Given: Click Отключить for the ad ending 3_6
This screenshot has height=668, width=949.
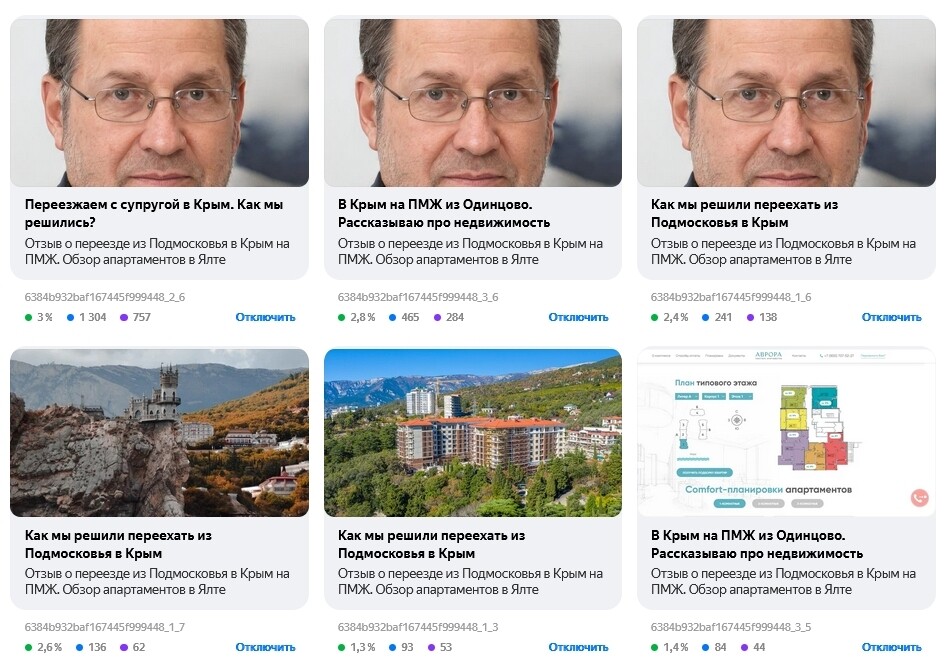Looking at the screenshot, I should [578, 317].
